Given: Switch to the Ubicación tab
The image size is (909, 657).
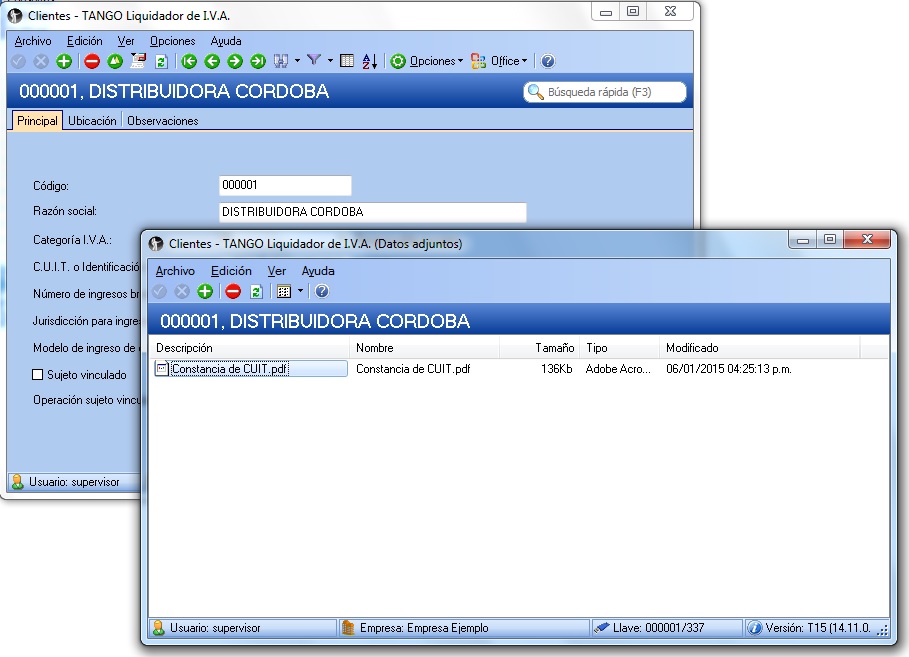Looking at the screenshot, I should coord(92,121).
